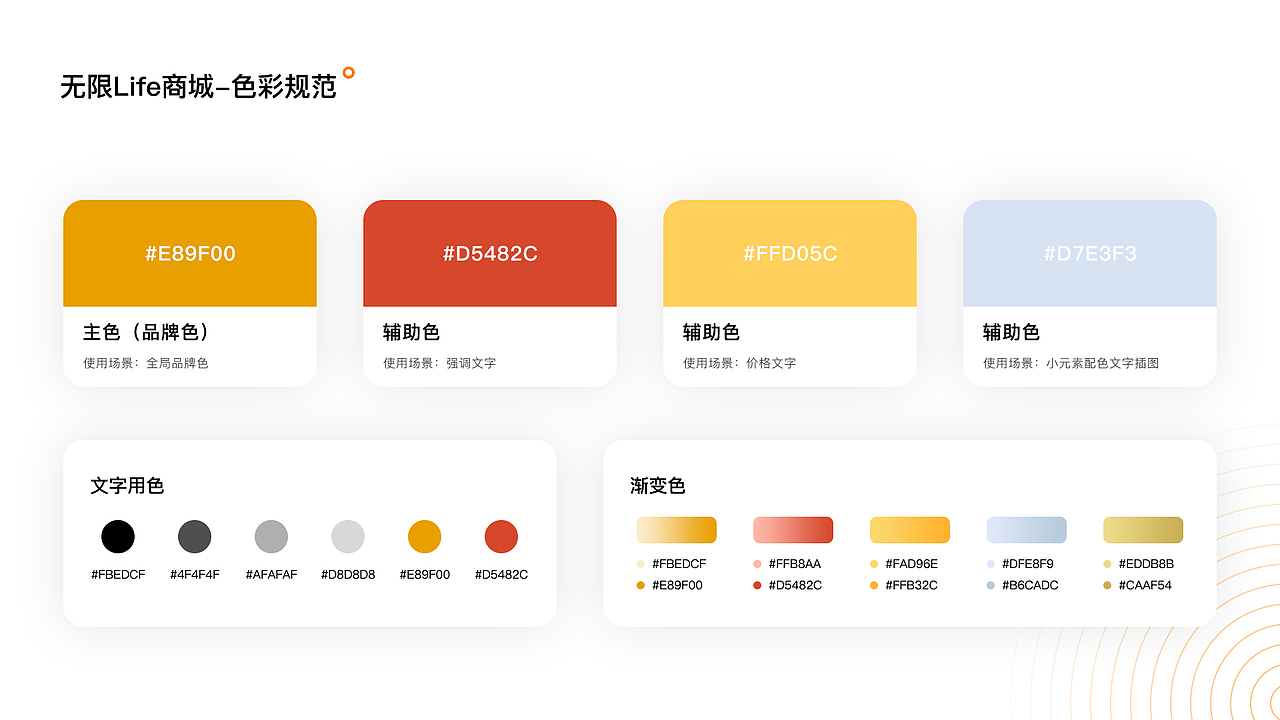Click the small circle logo above the title
This screenshot has height=720, width=1280.
348,72
